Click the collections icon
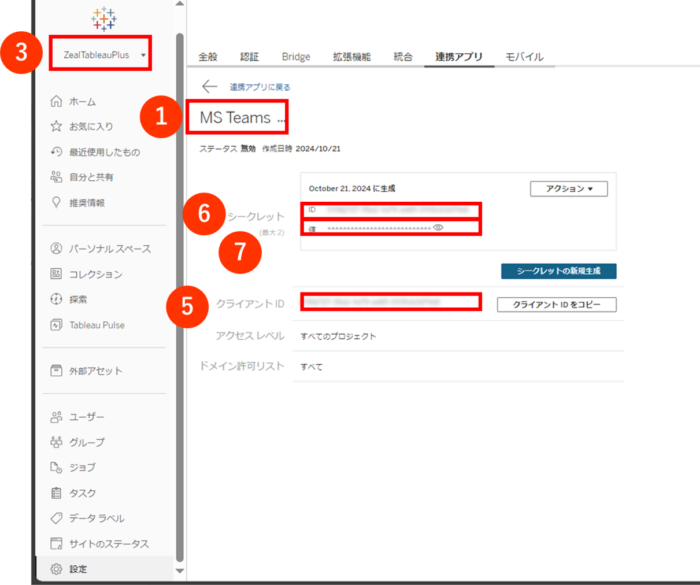This screenshot has width=700, height=585. (56, 274)
